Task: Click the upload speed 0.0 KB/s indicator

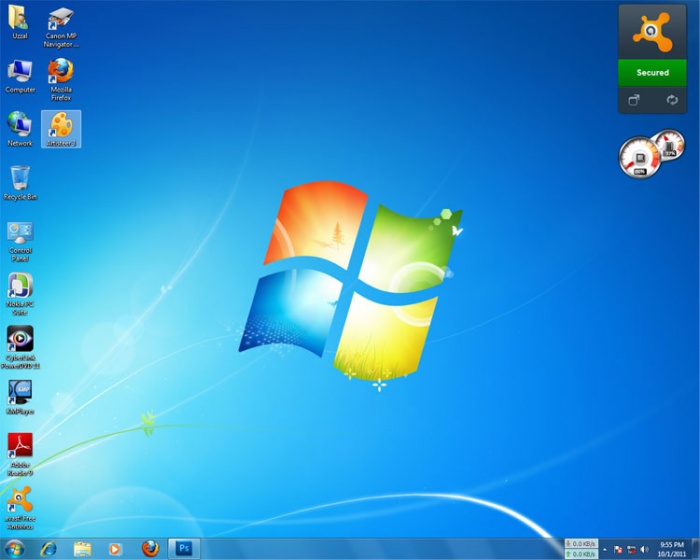Action: point(581,554)
